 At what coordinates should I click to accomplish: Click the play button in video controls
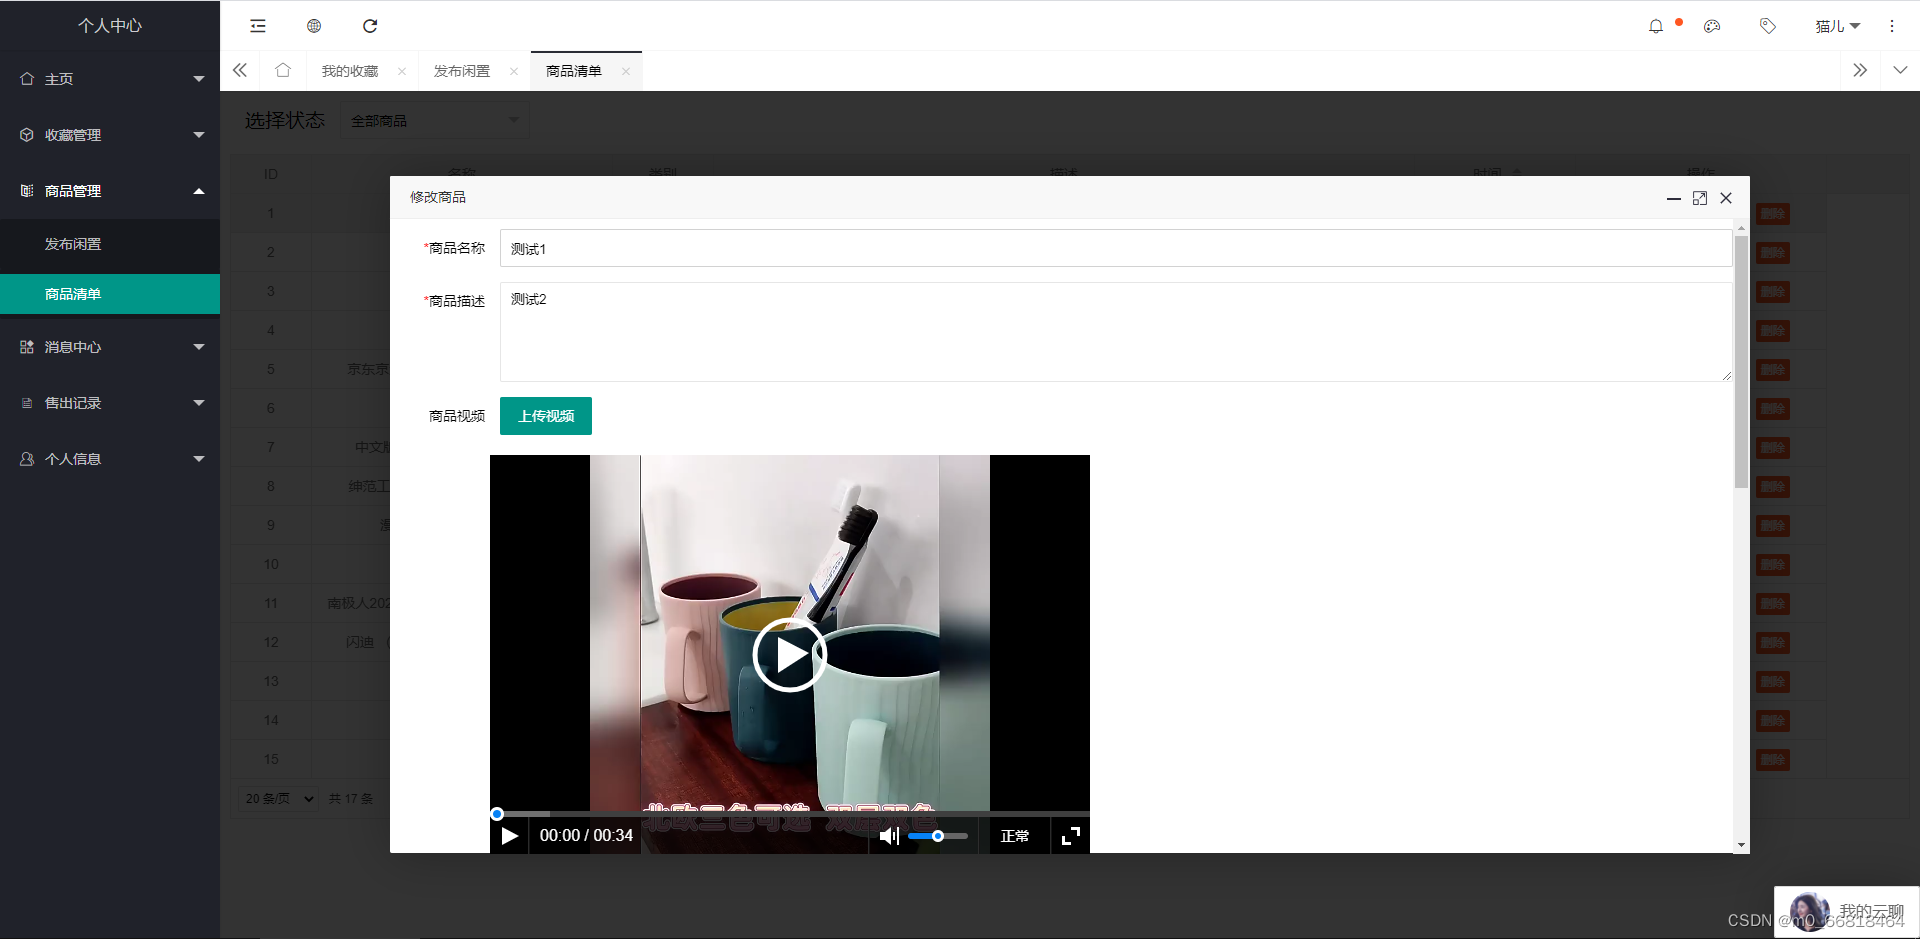[510, 836]
